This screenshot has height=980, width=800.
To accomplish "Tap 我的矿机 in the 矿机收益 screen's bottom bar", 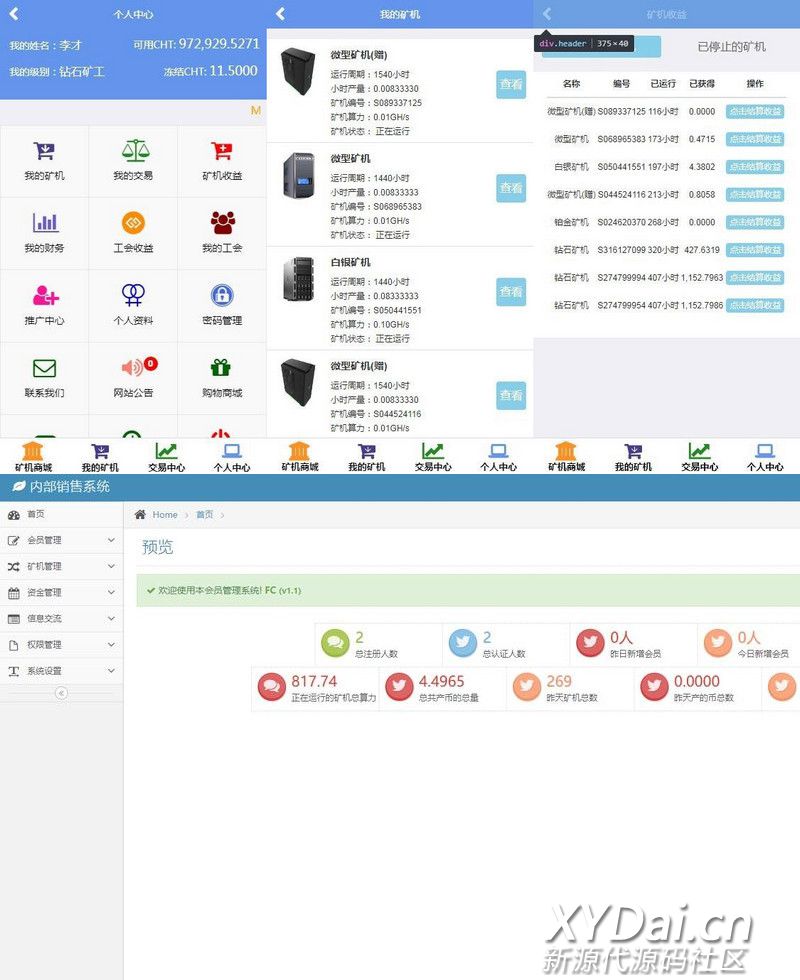I will click(x=633, y=456).
